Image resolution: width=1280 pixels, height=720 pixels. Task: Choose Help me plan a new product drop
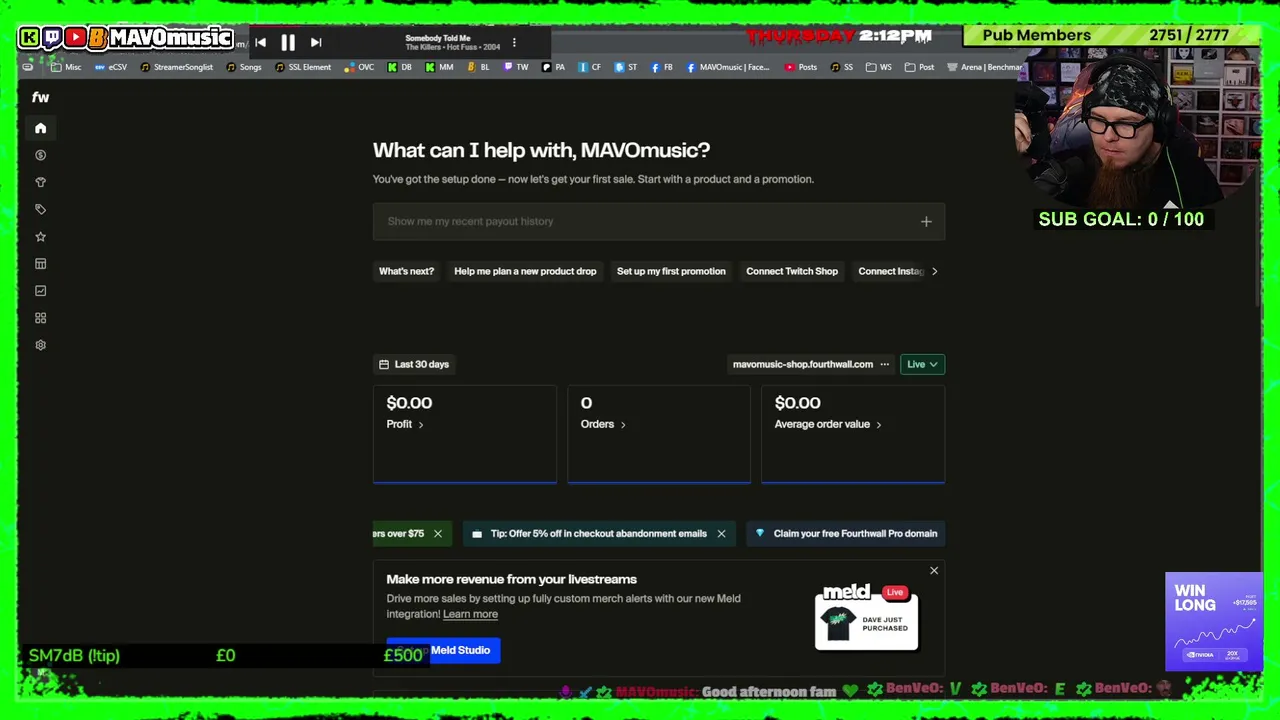(x=525, y=271)
